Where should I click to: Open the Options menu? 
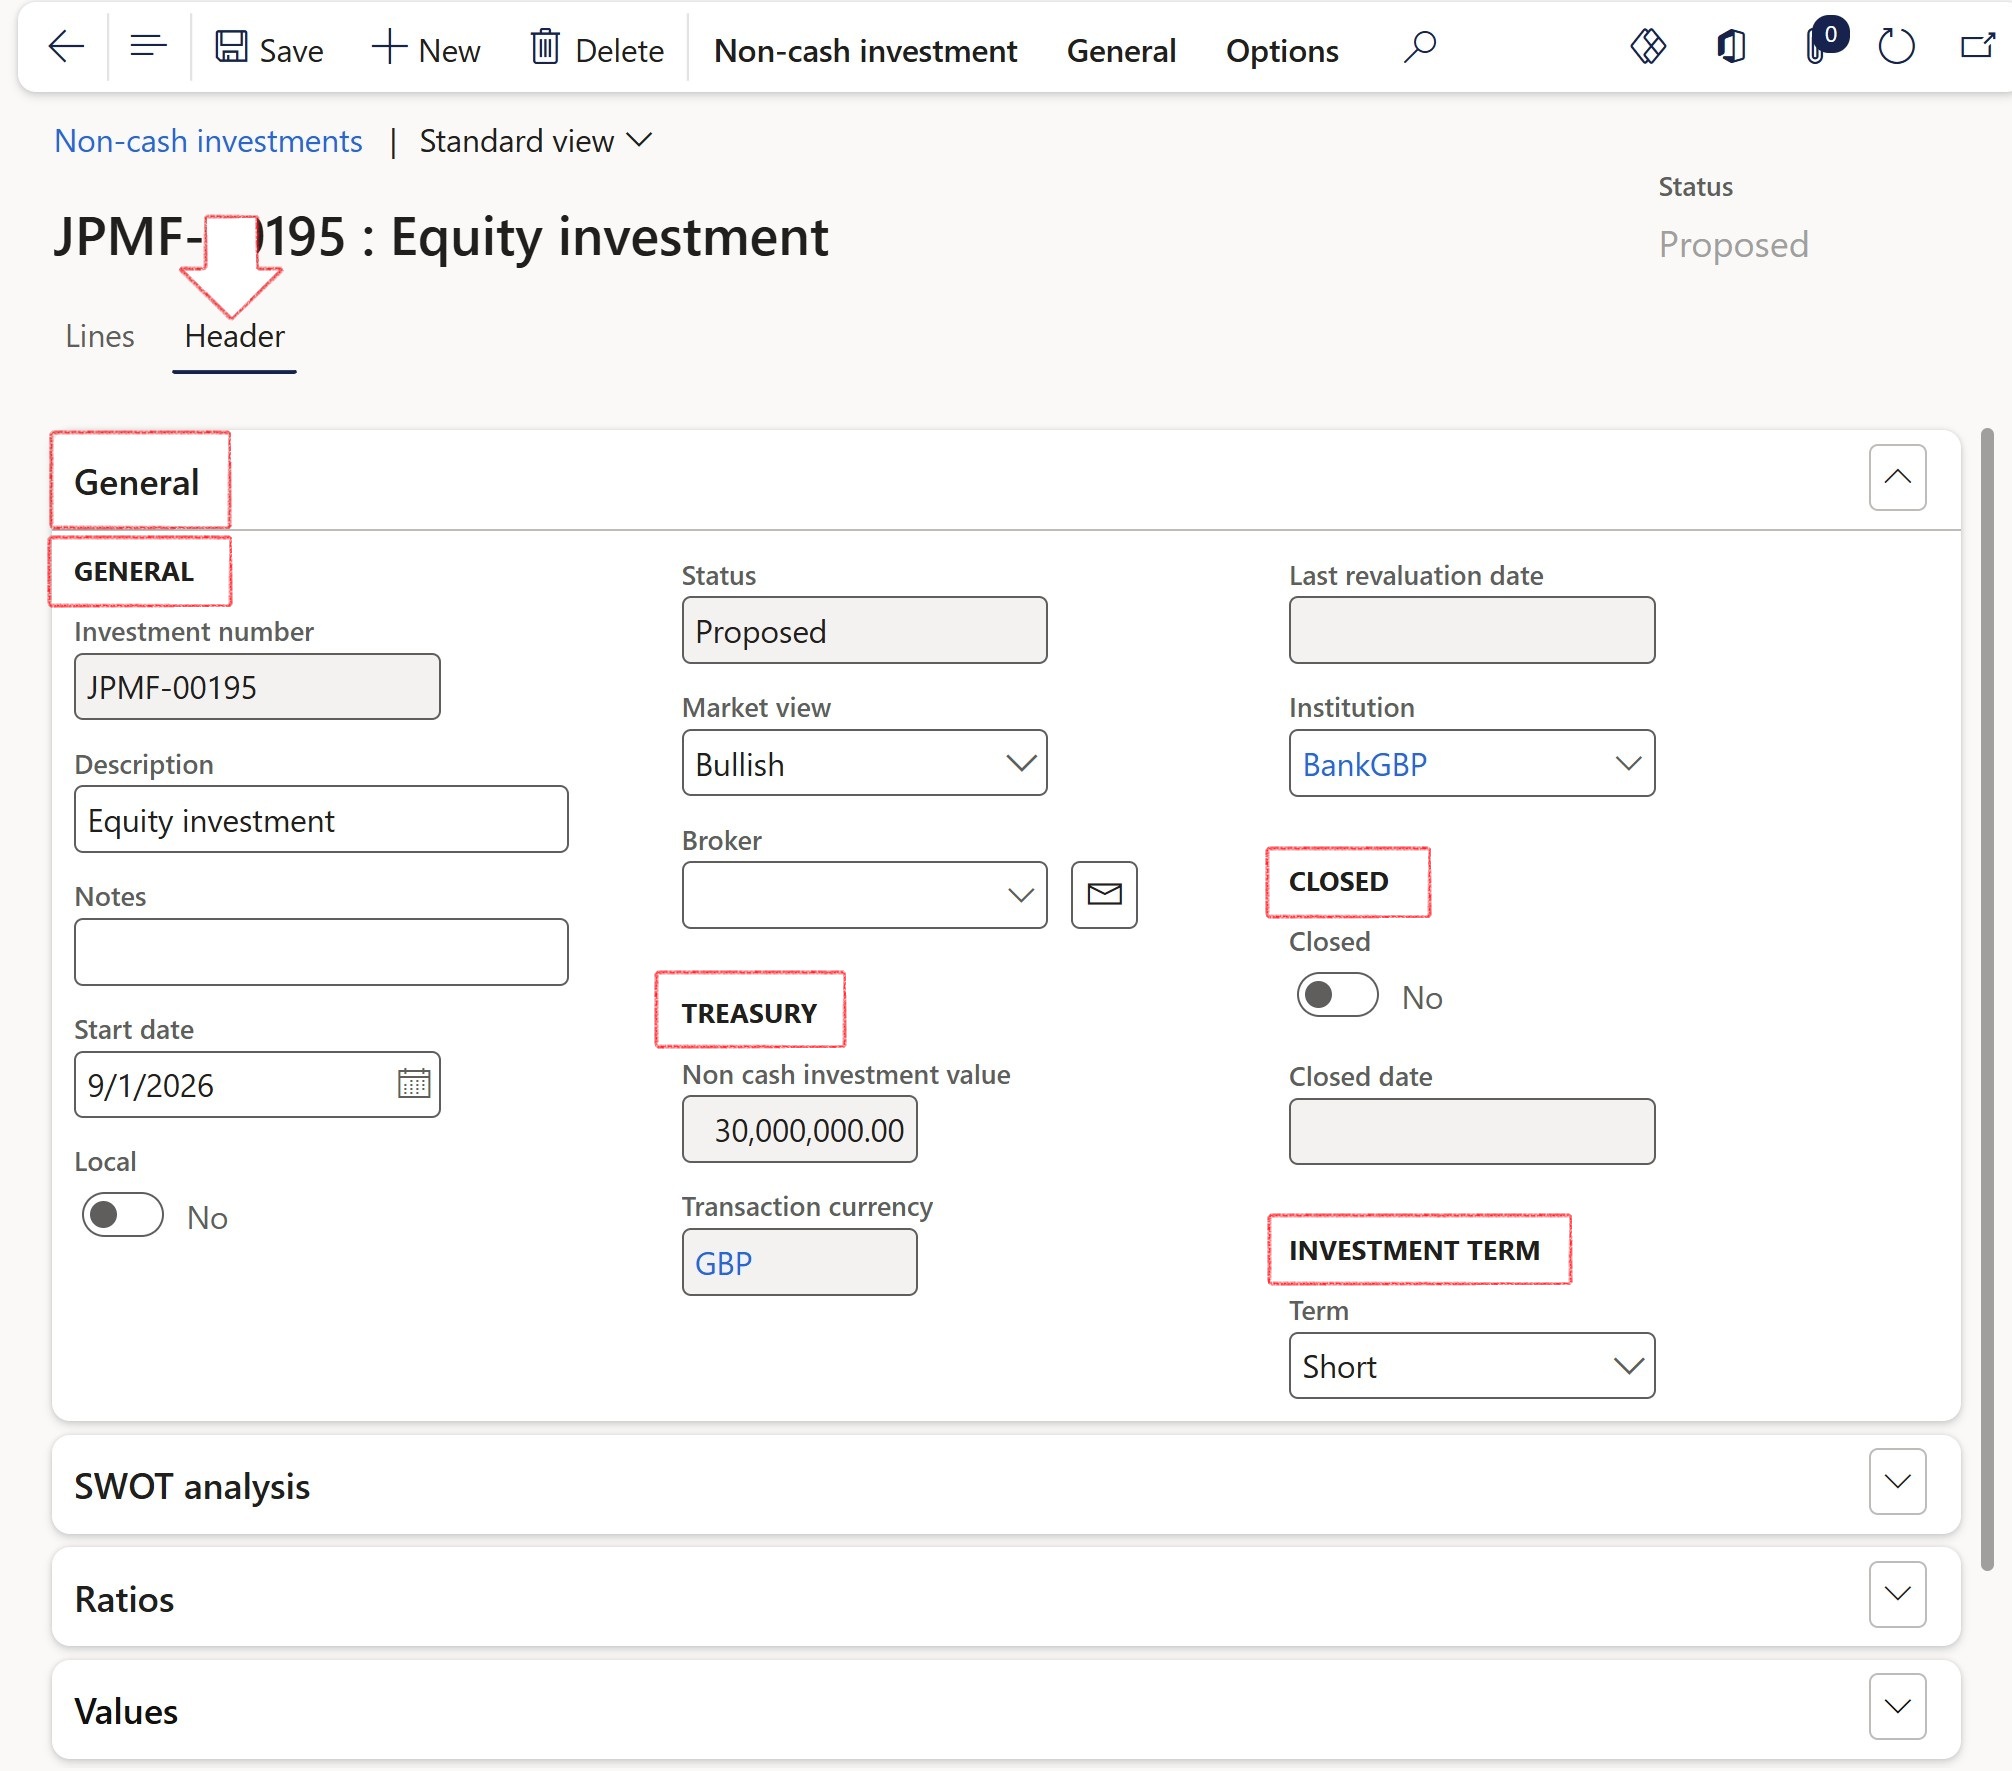[x=1282, y=51]
